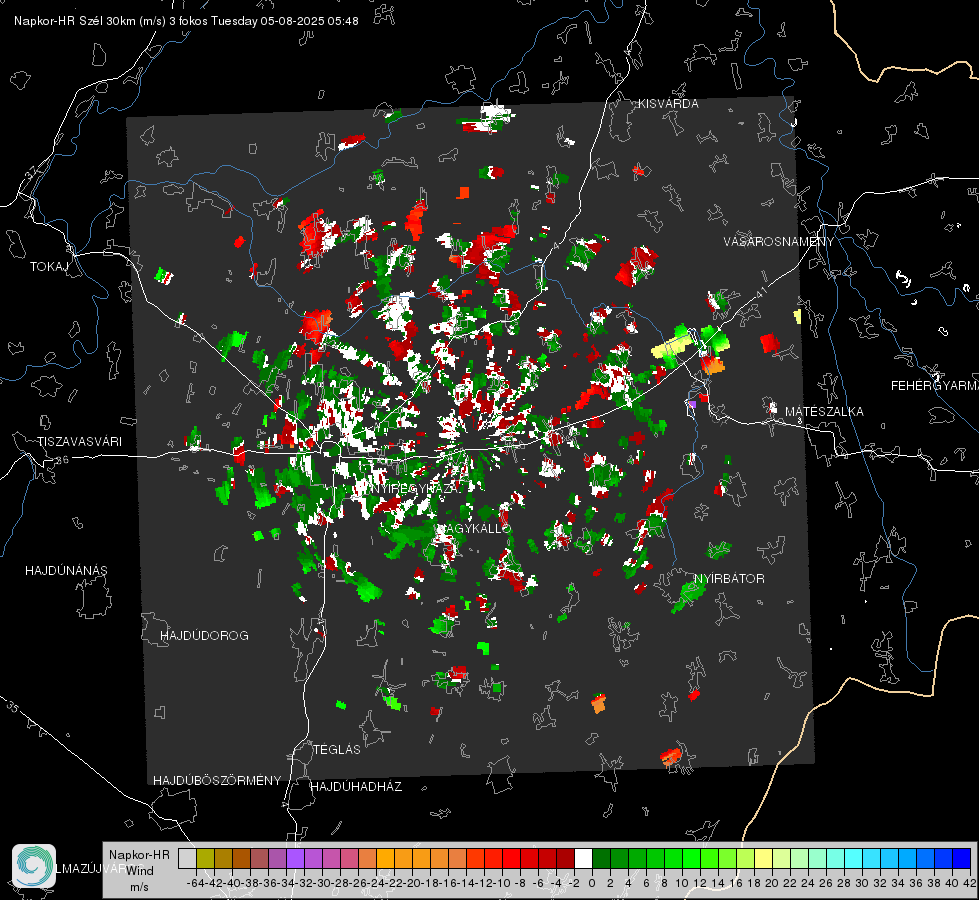
Task: Select the TÉGLÁS town label
Action: 337,750
